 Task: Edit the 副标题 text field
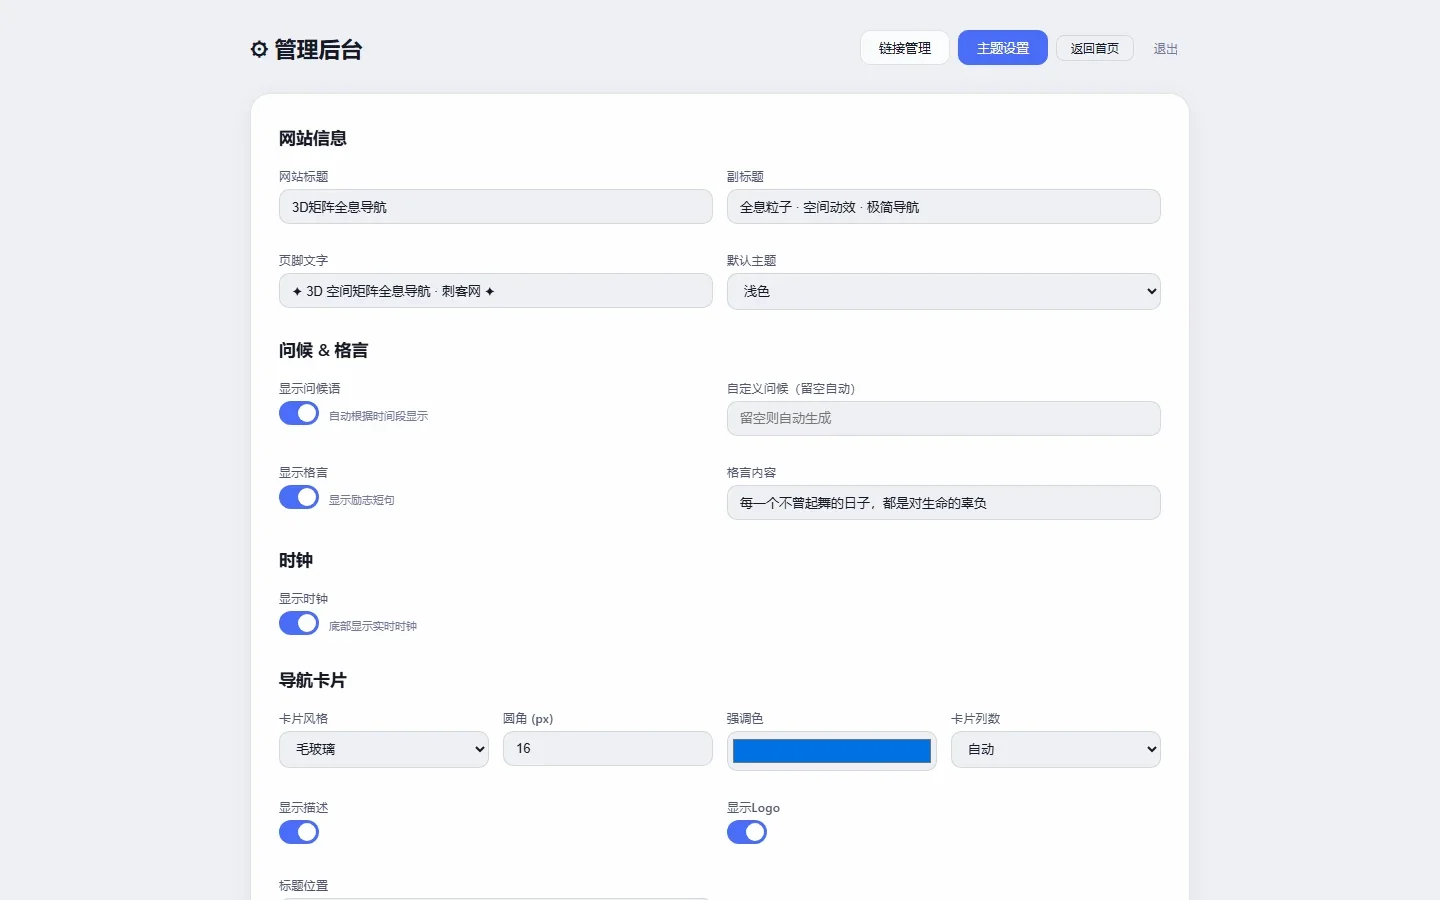(944, 207)
